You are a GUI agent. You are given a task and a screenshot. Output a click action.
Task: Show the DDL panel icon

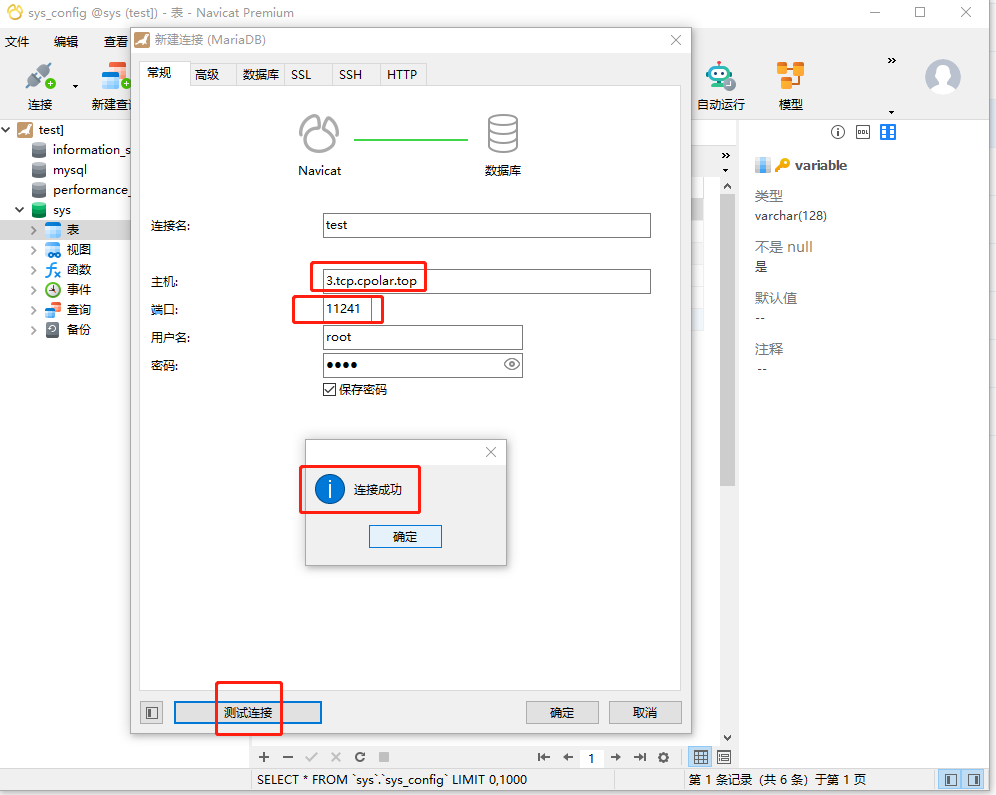(863, 132)
